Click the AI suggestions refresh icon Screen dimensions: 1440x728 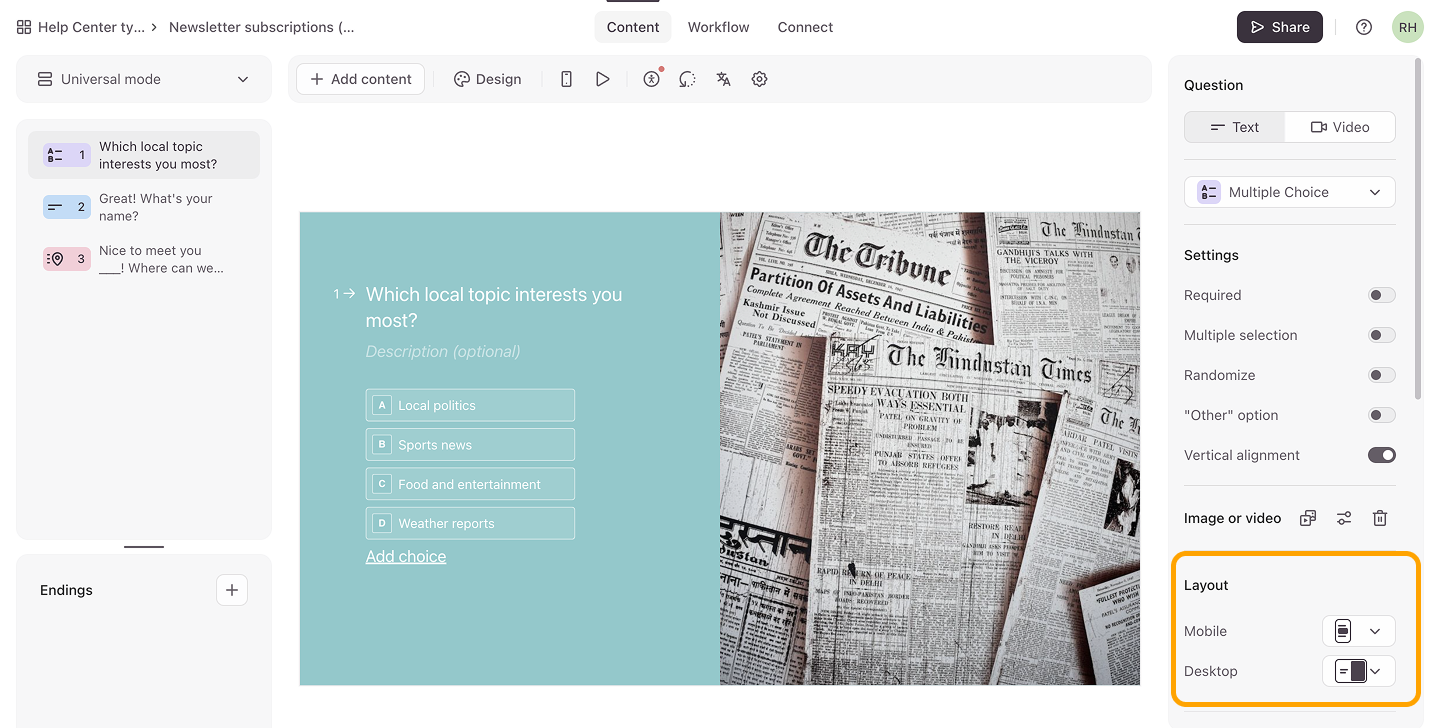tap(687, 79)
